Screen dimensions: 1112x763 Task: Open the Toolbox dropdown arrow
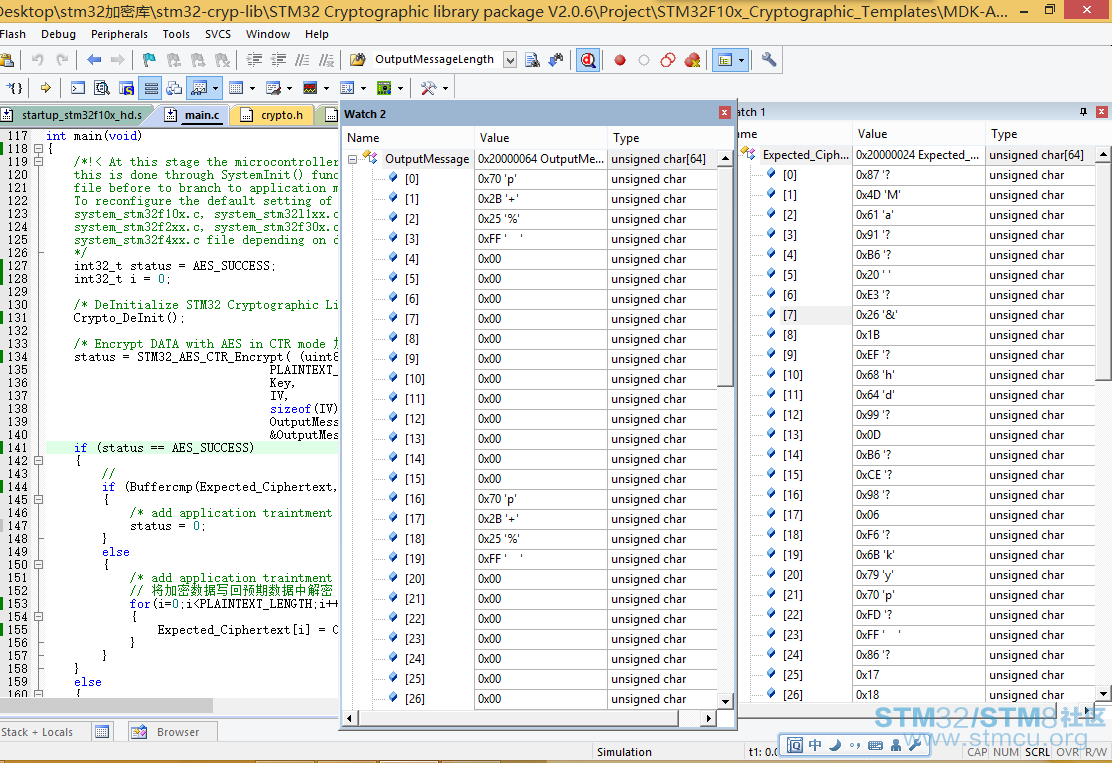click(x=445, y=88)
